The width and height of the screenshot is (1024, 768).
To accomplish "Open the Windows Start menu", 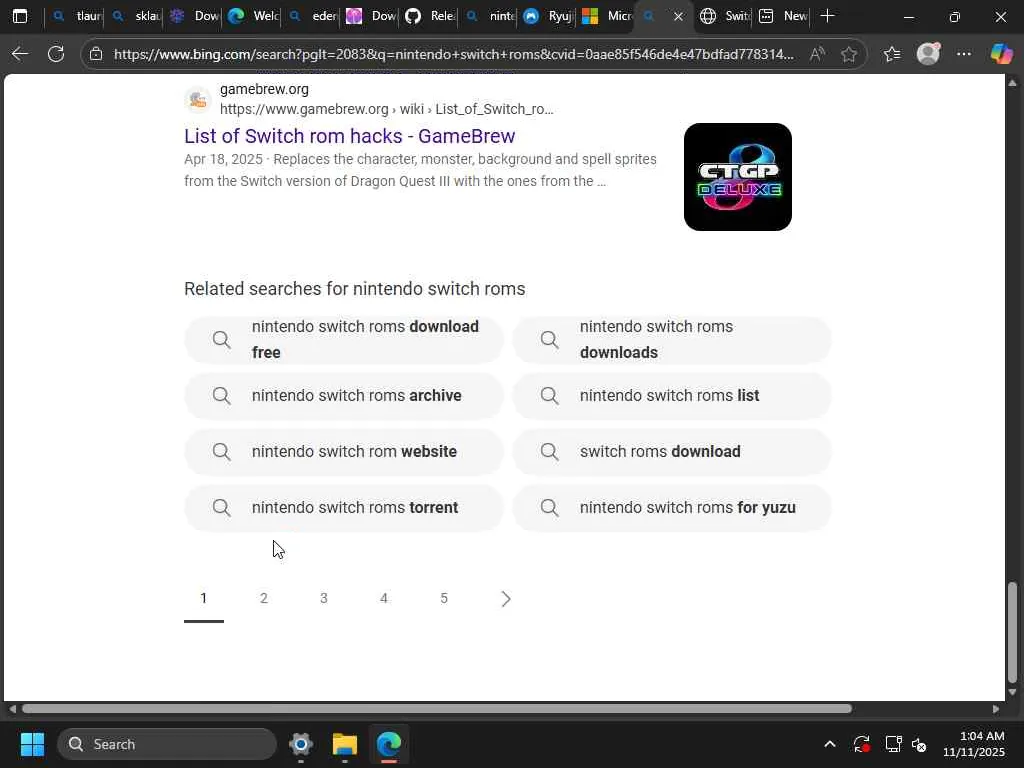I will coord(32,744).
